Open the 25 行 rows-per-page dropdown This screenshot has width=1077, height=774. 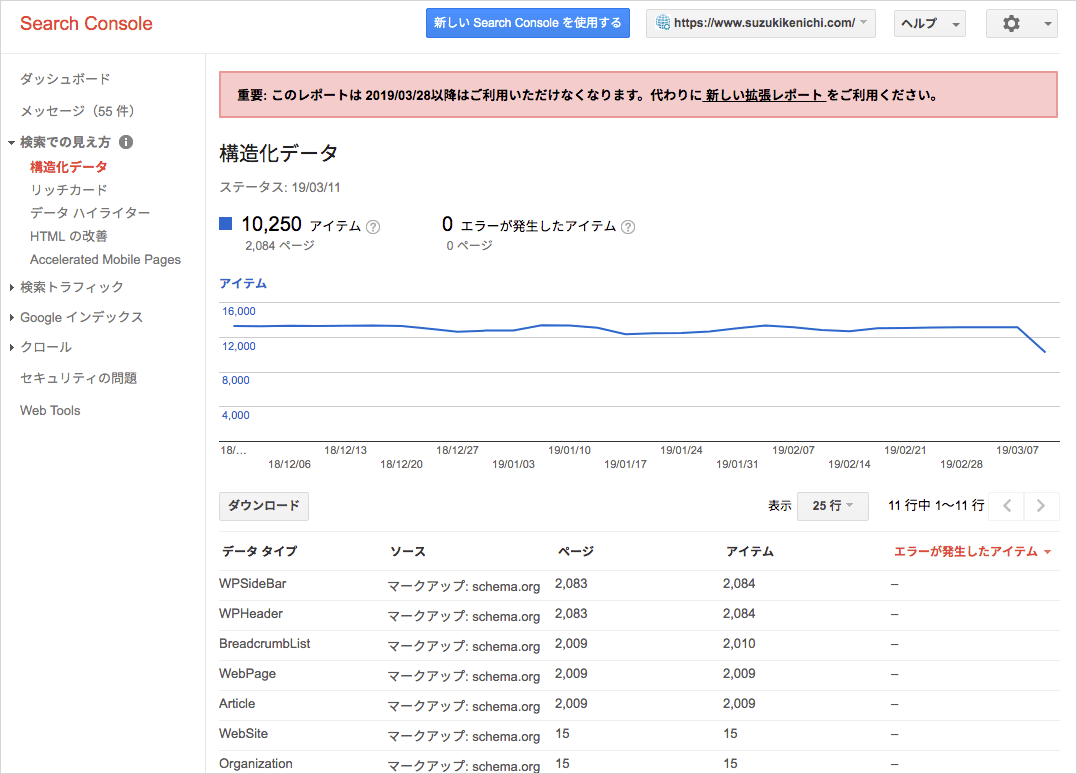point(832,506)
